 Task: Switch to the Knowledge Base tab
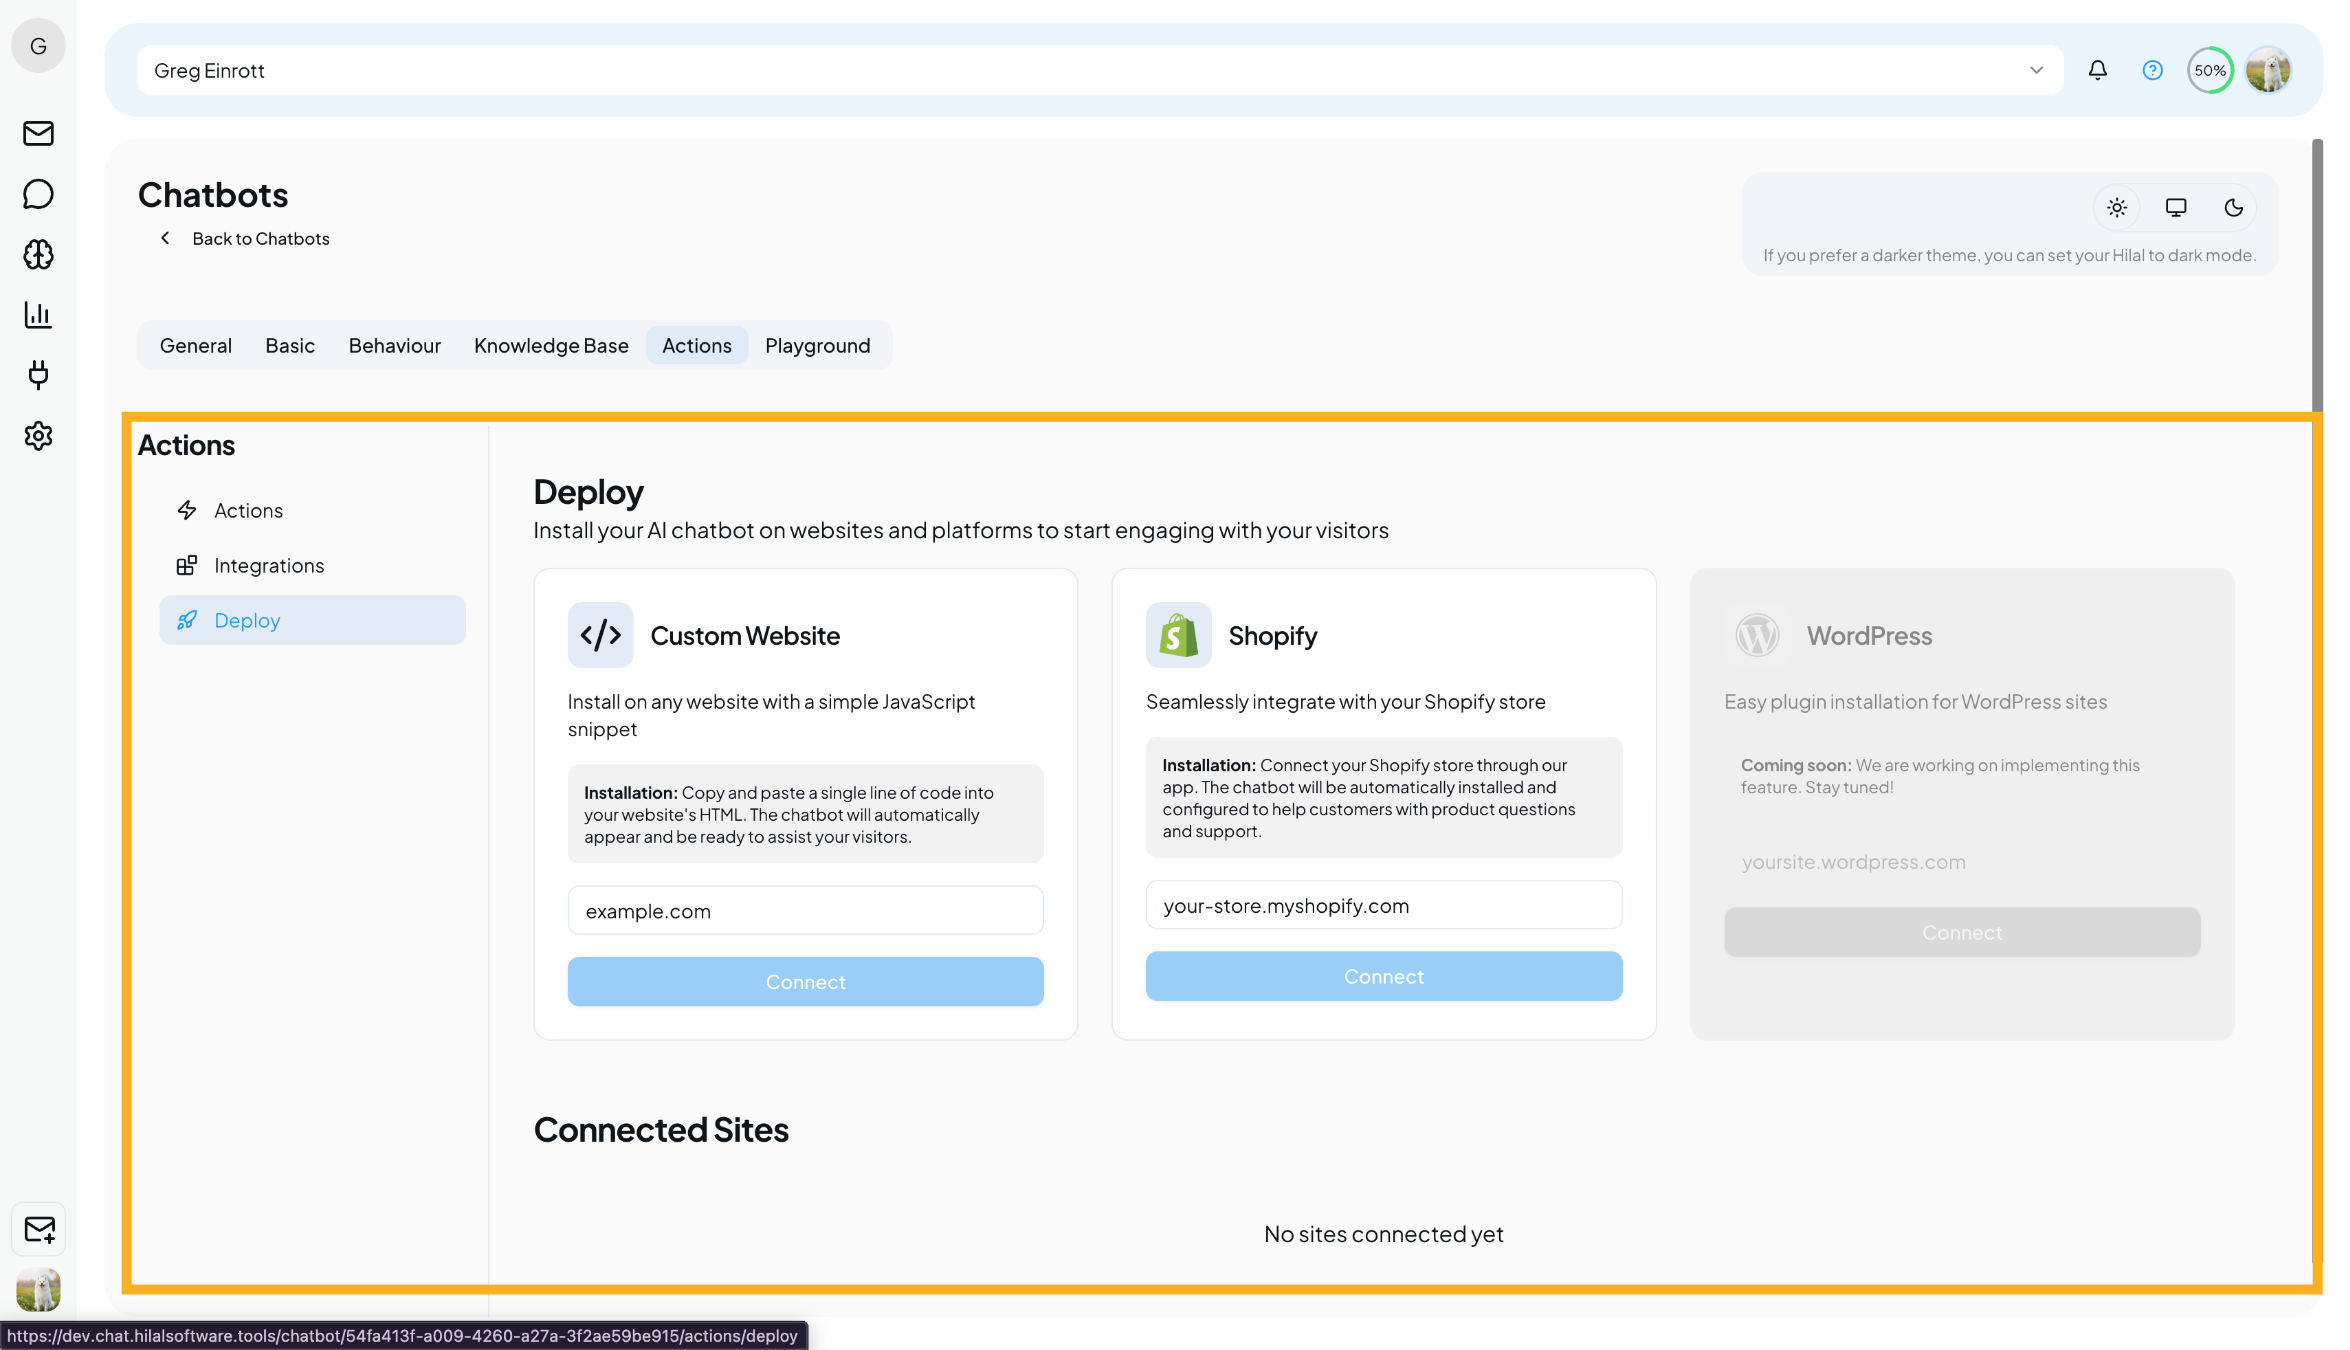click(551, 345)
